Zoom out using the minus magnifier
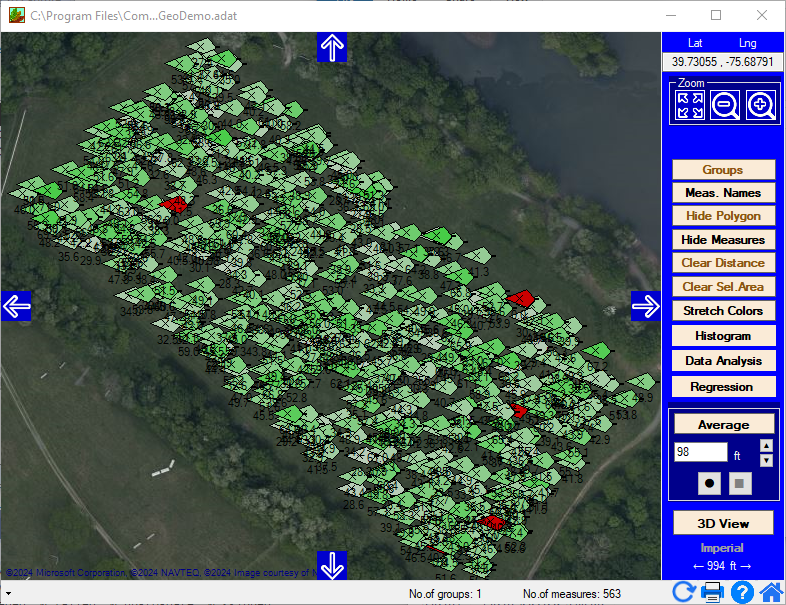 pyautogui.click(x=725, y=105)
